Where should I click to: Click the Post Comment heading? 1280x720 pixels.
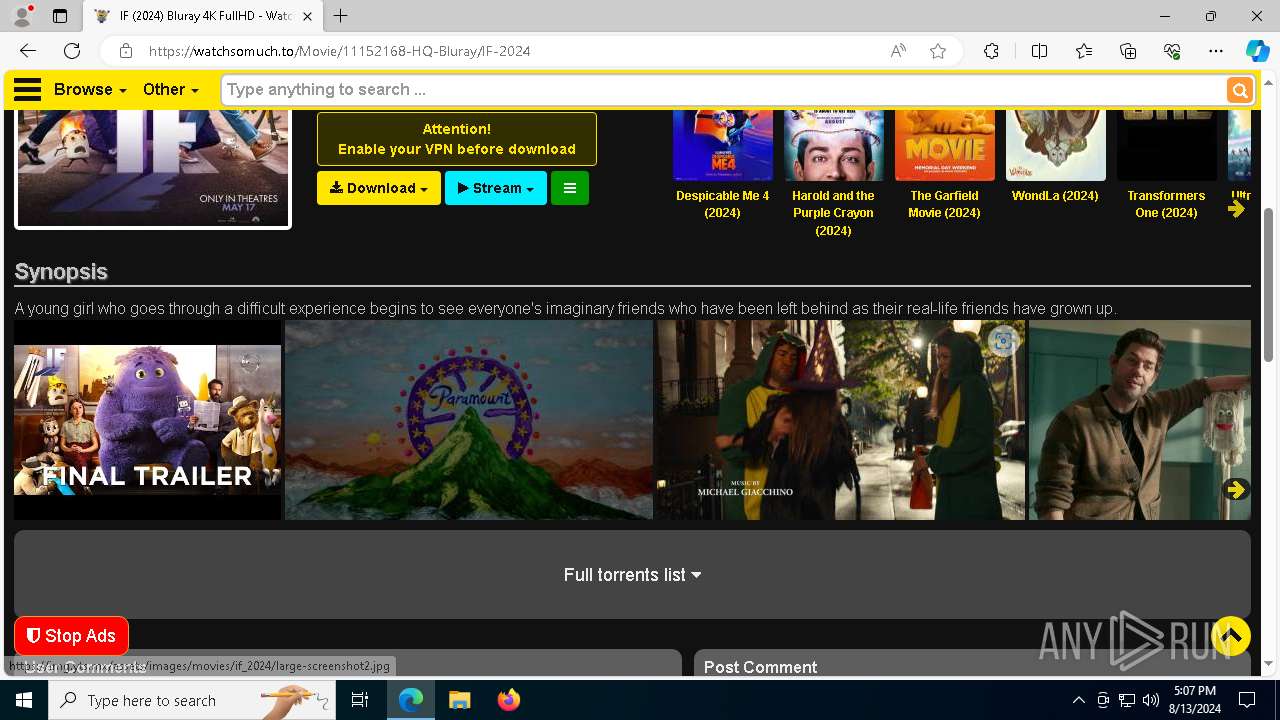tap(760, 667)
